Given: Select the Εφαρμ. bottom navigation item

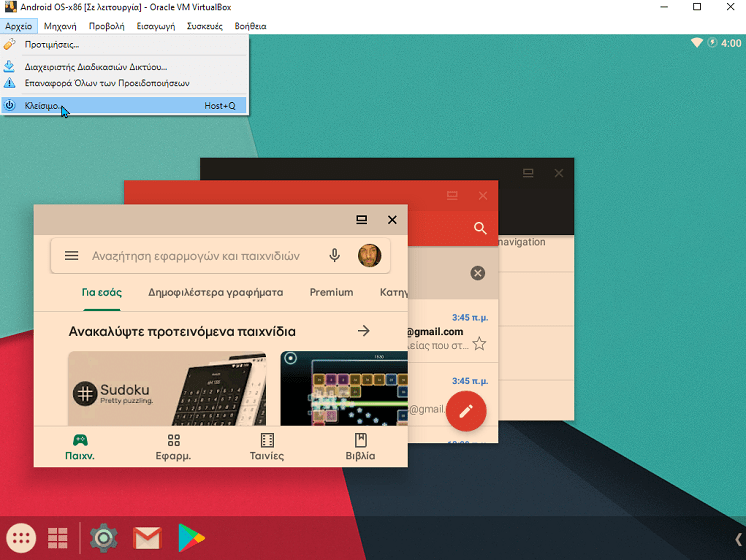Looking at the screenshot, I should point(174,447).
